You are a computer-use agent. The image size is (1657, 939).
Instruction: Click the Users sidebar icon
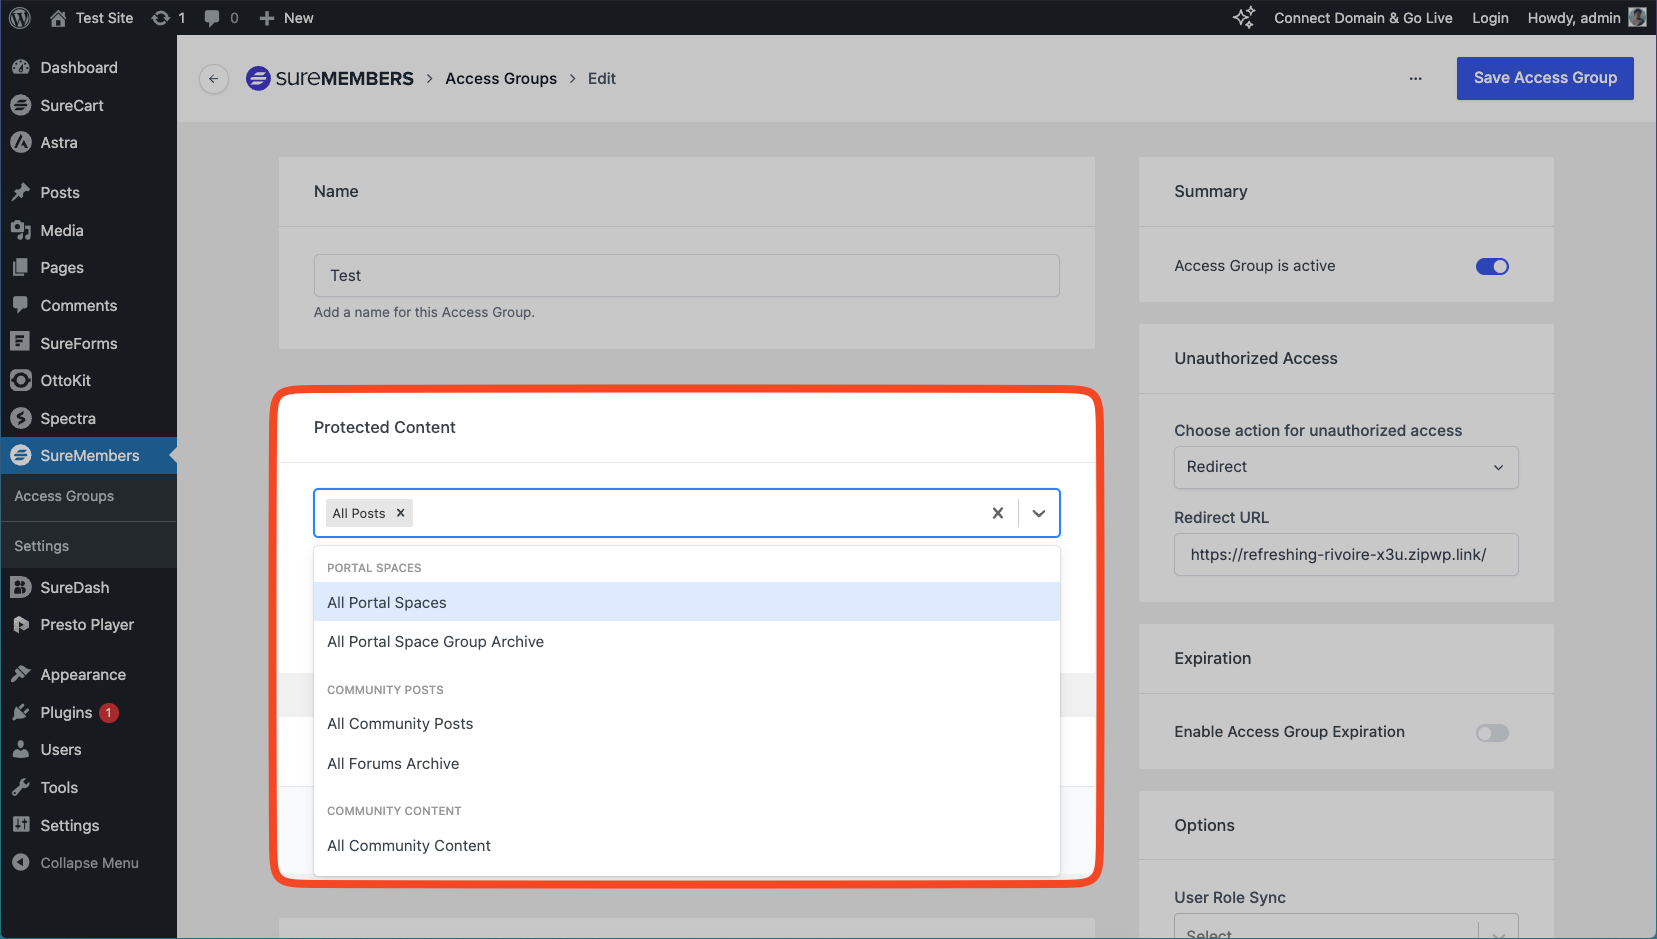tap(20, 749)
